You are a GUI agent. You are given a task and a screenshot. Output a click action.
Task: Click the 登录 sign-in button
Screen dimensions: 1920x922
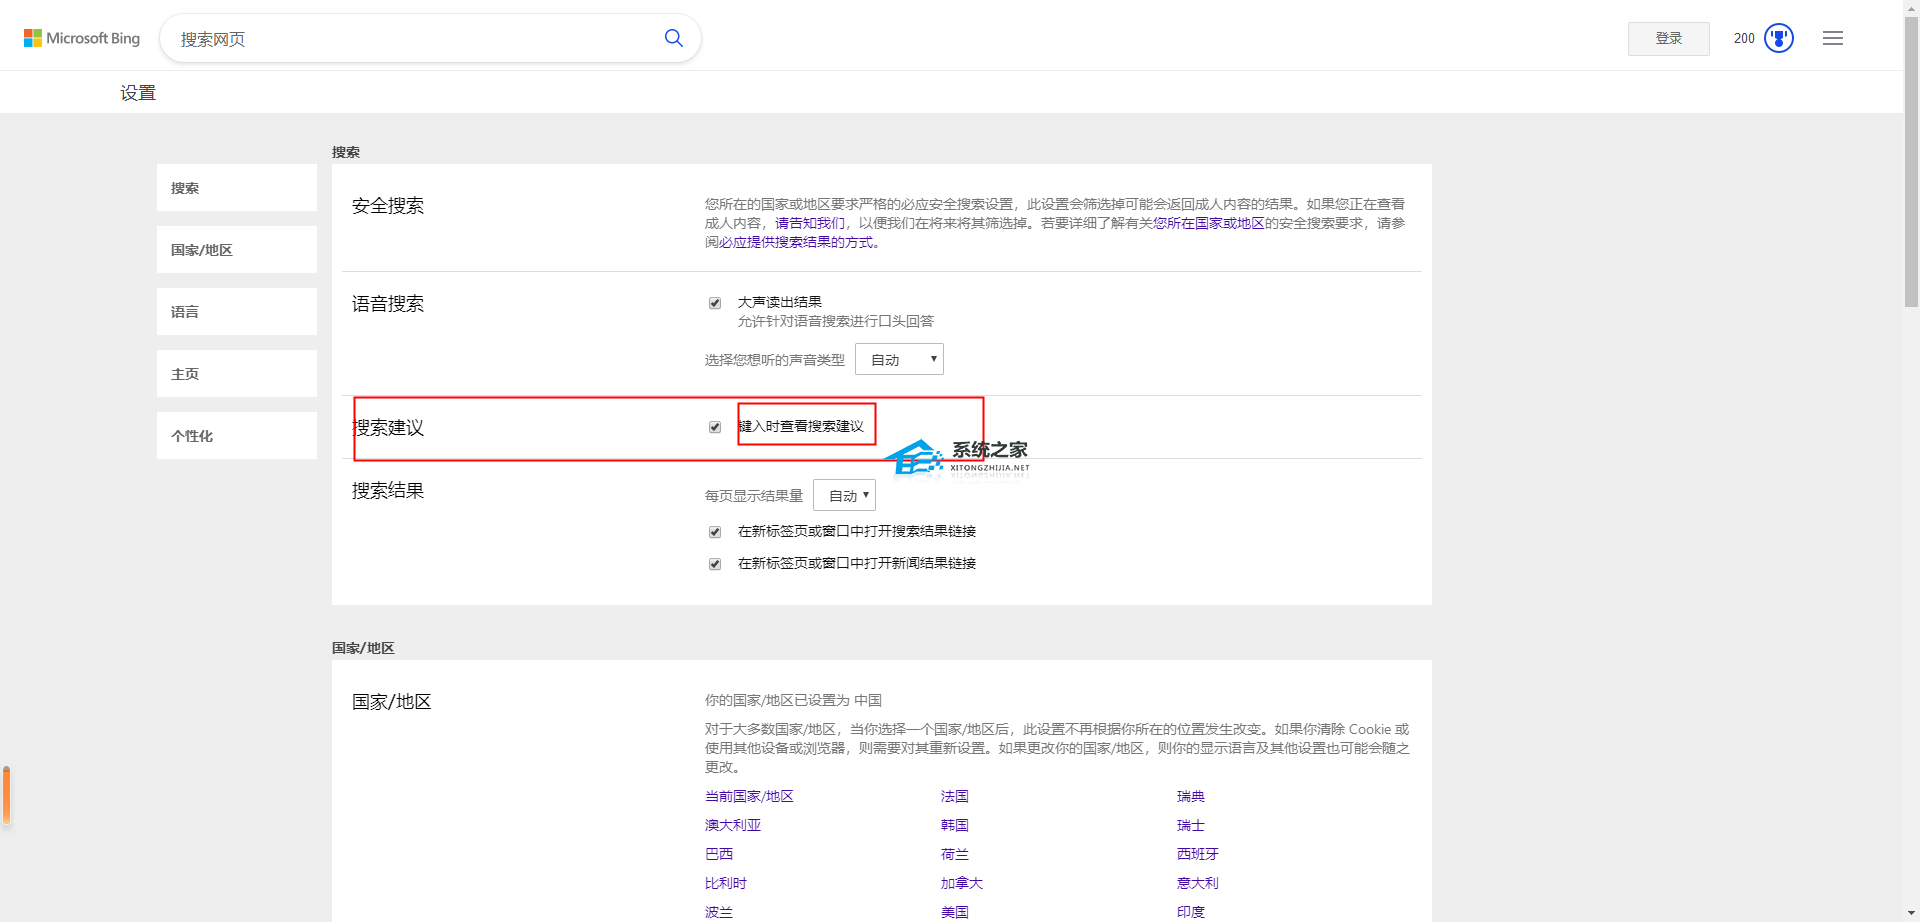1668,38
